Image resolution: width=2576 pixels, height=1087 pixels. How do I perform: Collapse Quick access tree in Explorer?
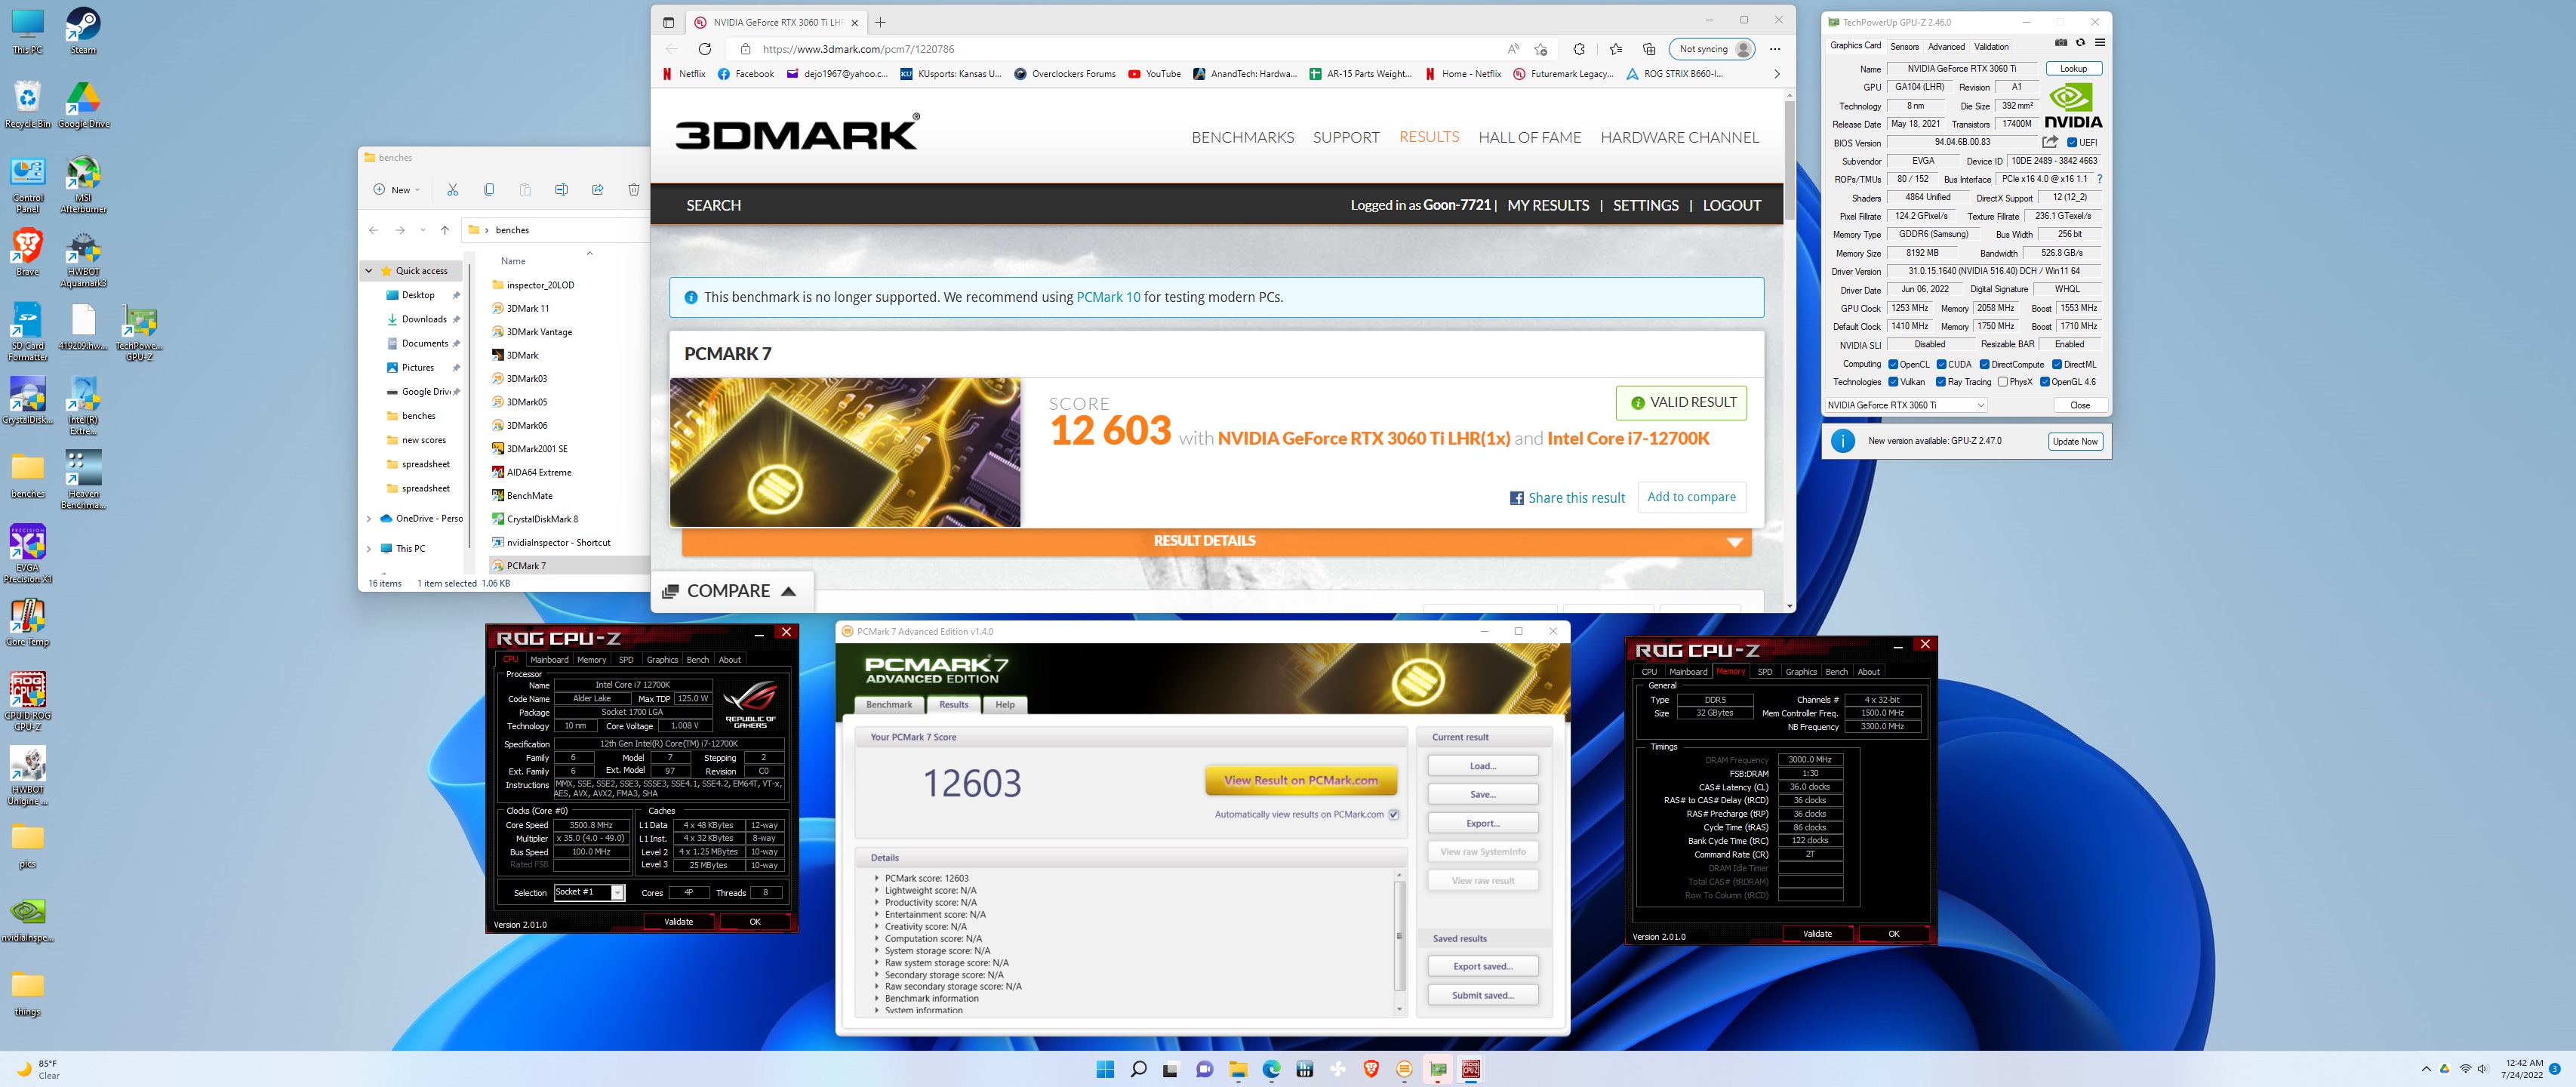pos(369,271)
